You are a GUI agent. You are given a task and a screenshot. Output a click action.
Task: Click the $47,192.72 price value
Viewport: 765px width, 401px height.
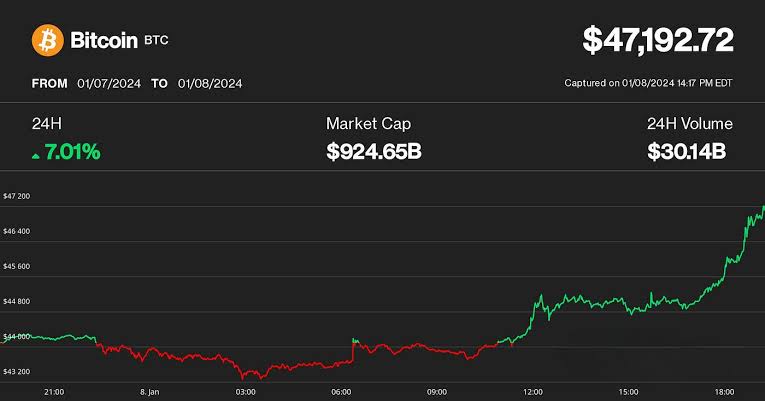coord(658,40)
